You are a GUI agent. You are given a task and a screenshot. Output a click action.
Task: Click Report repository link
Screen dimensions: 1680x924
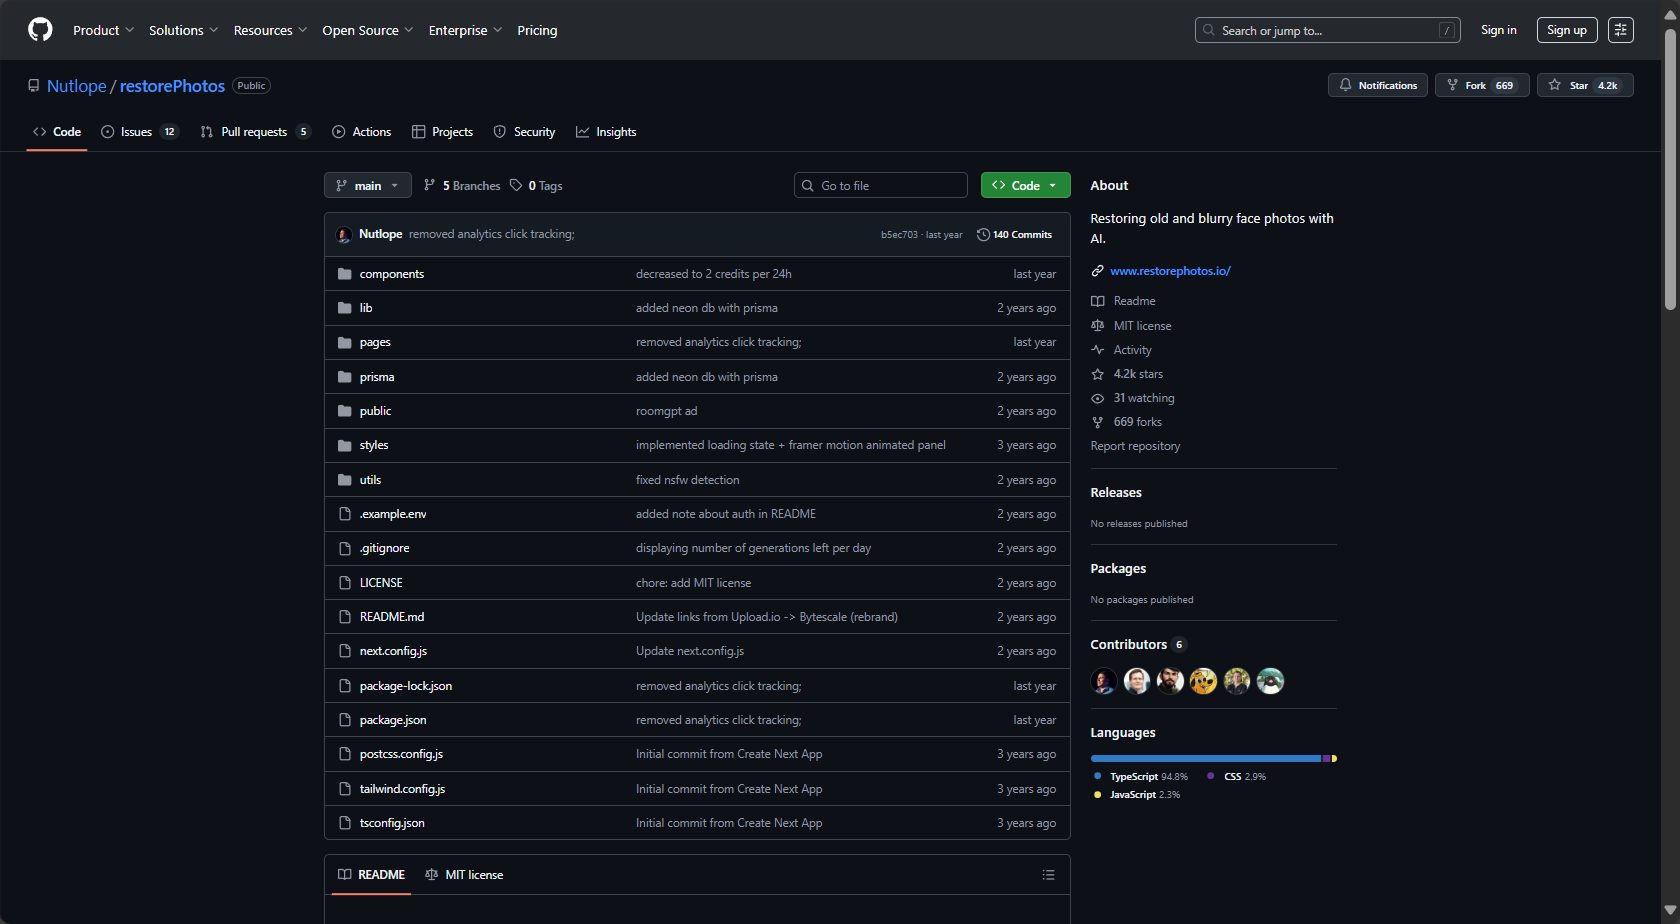click(x=1135, y=446)
